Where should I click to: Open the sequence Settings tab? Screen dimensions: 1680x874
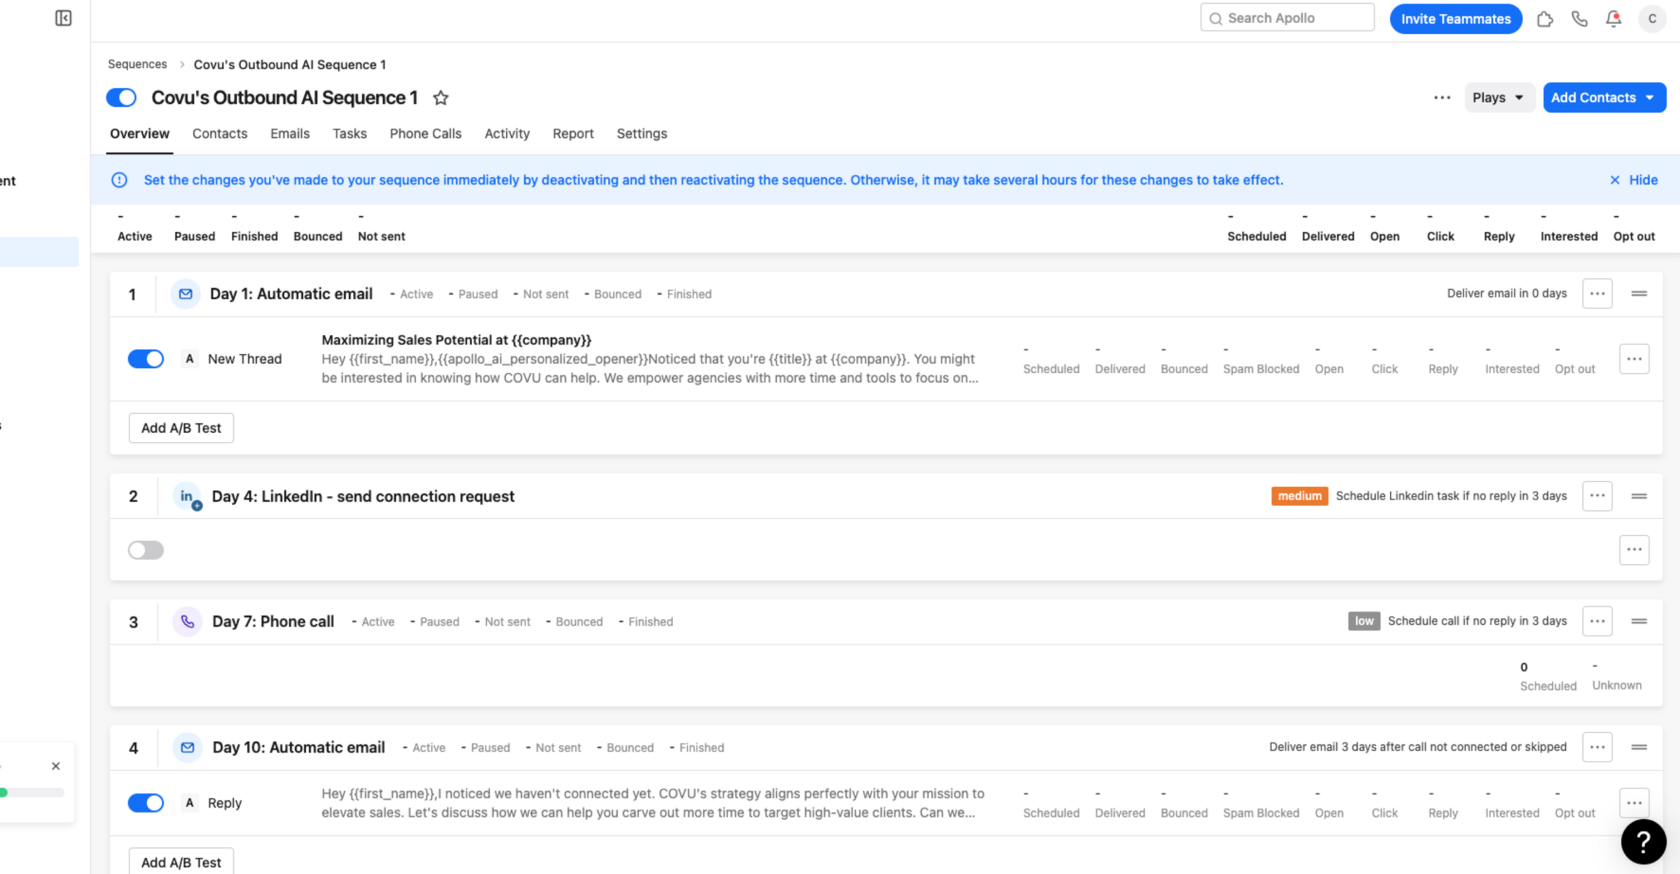[x=642, y=134]
